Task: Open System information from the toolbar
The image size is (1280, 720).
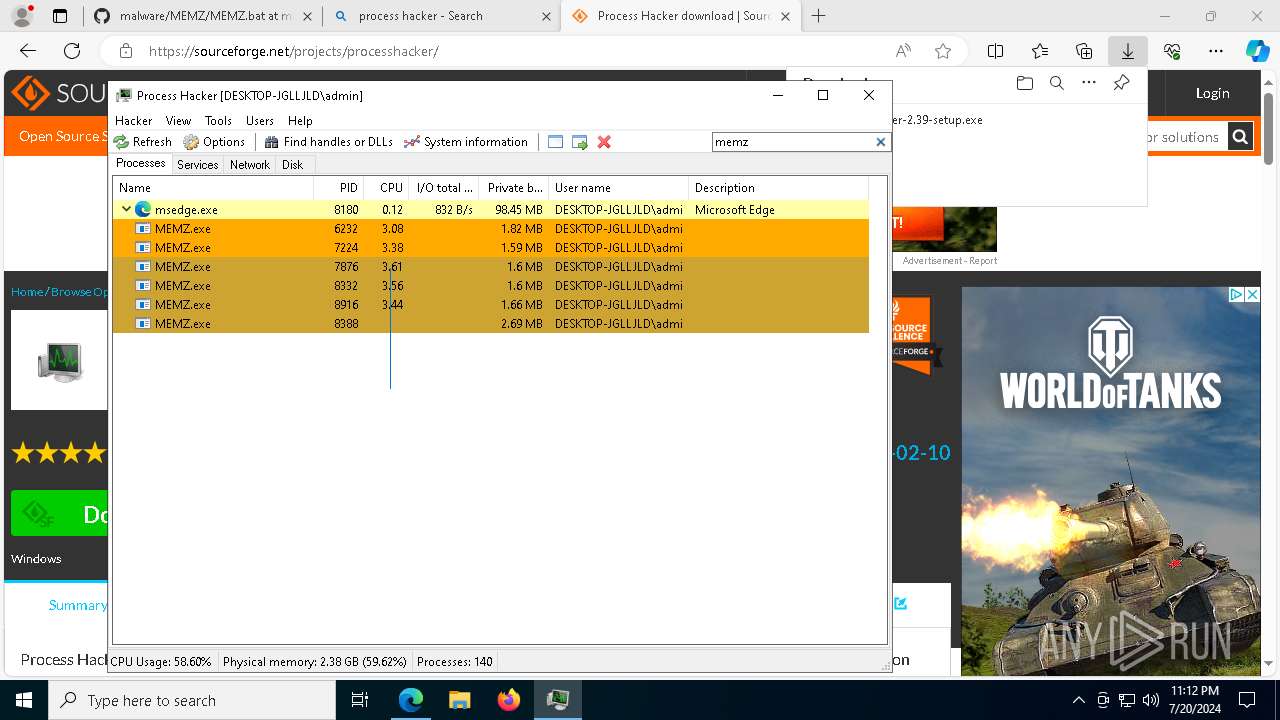Action: point(466,142)
